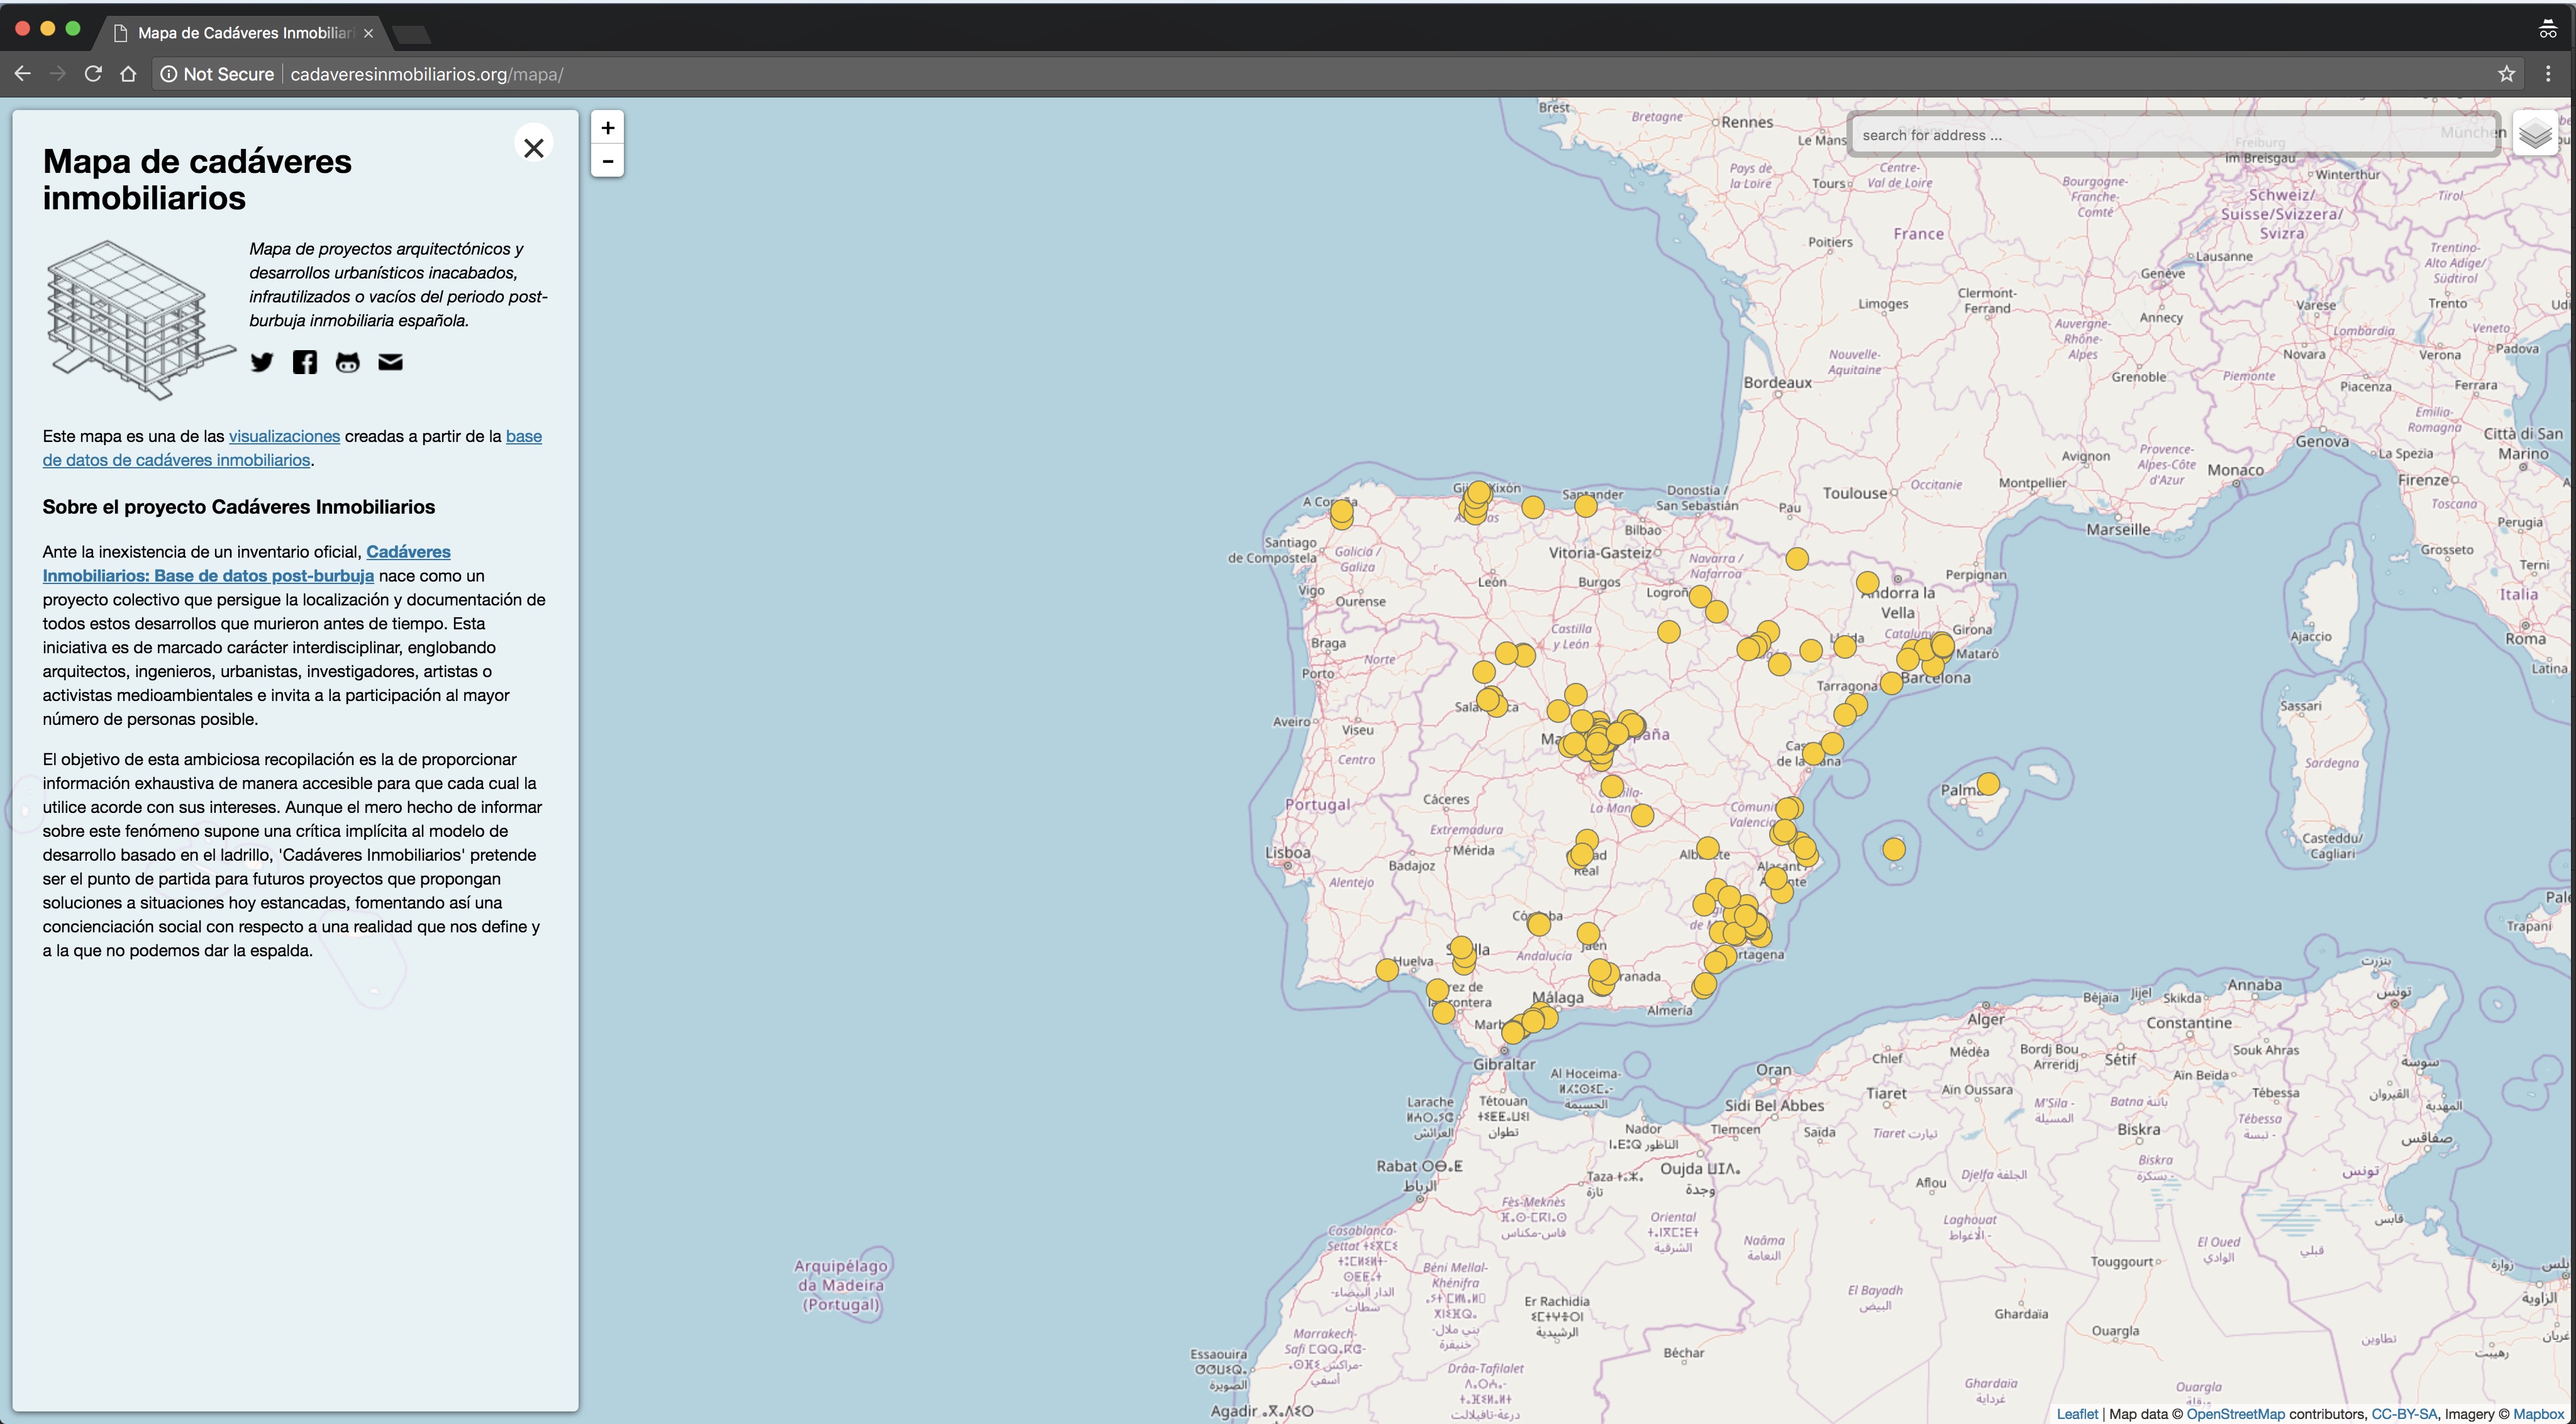Zoom out the map
The image size is (2576, 1424).
pyautogui.click(x=608, y=161)
